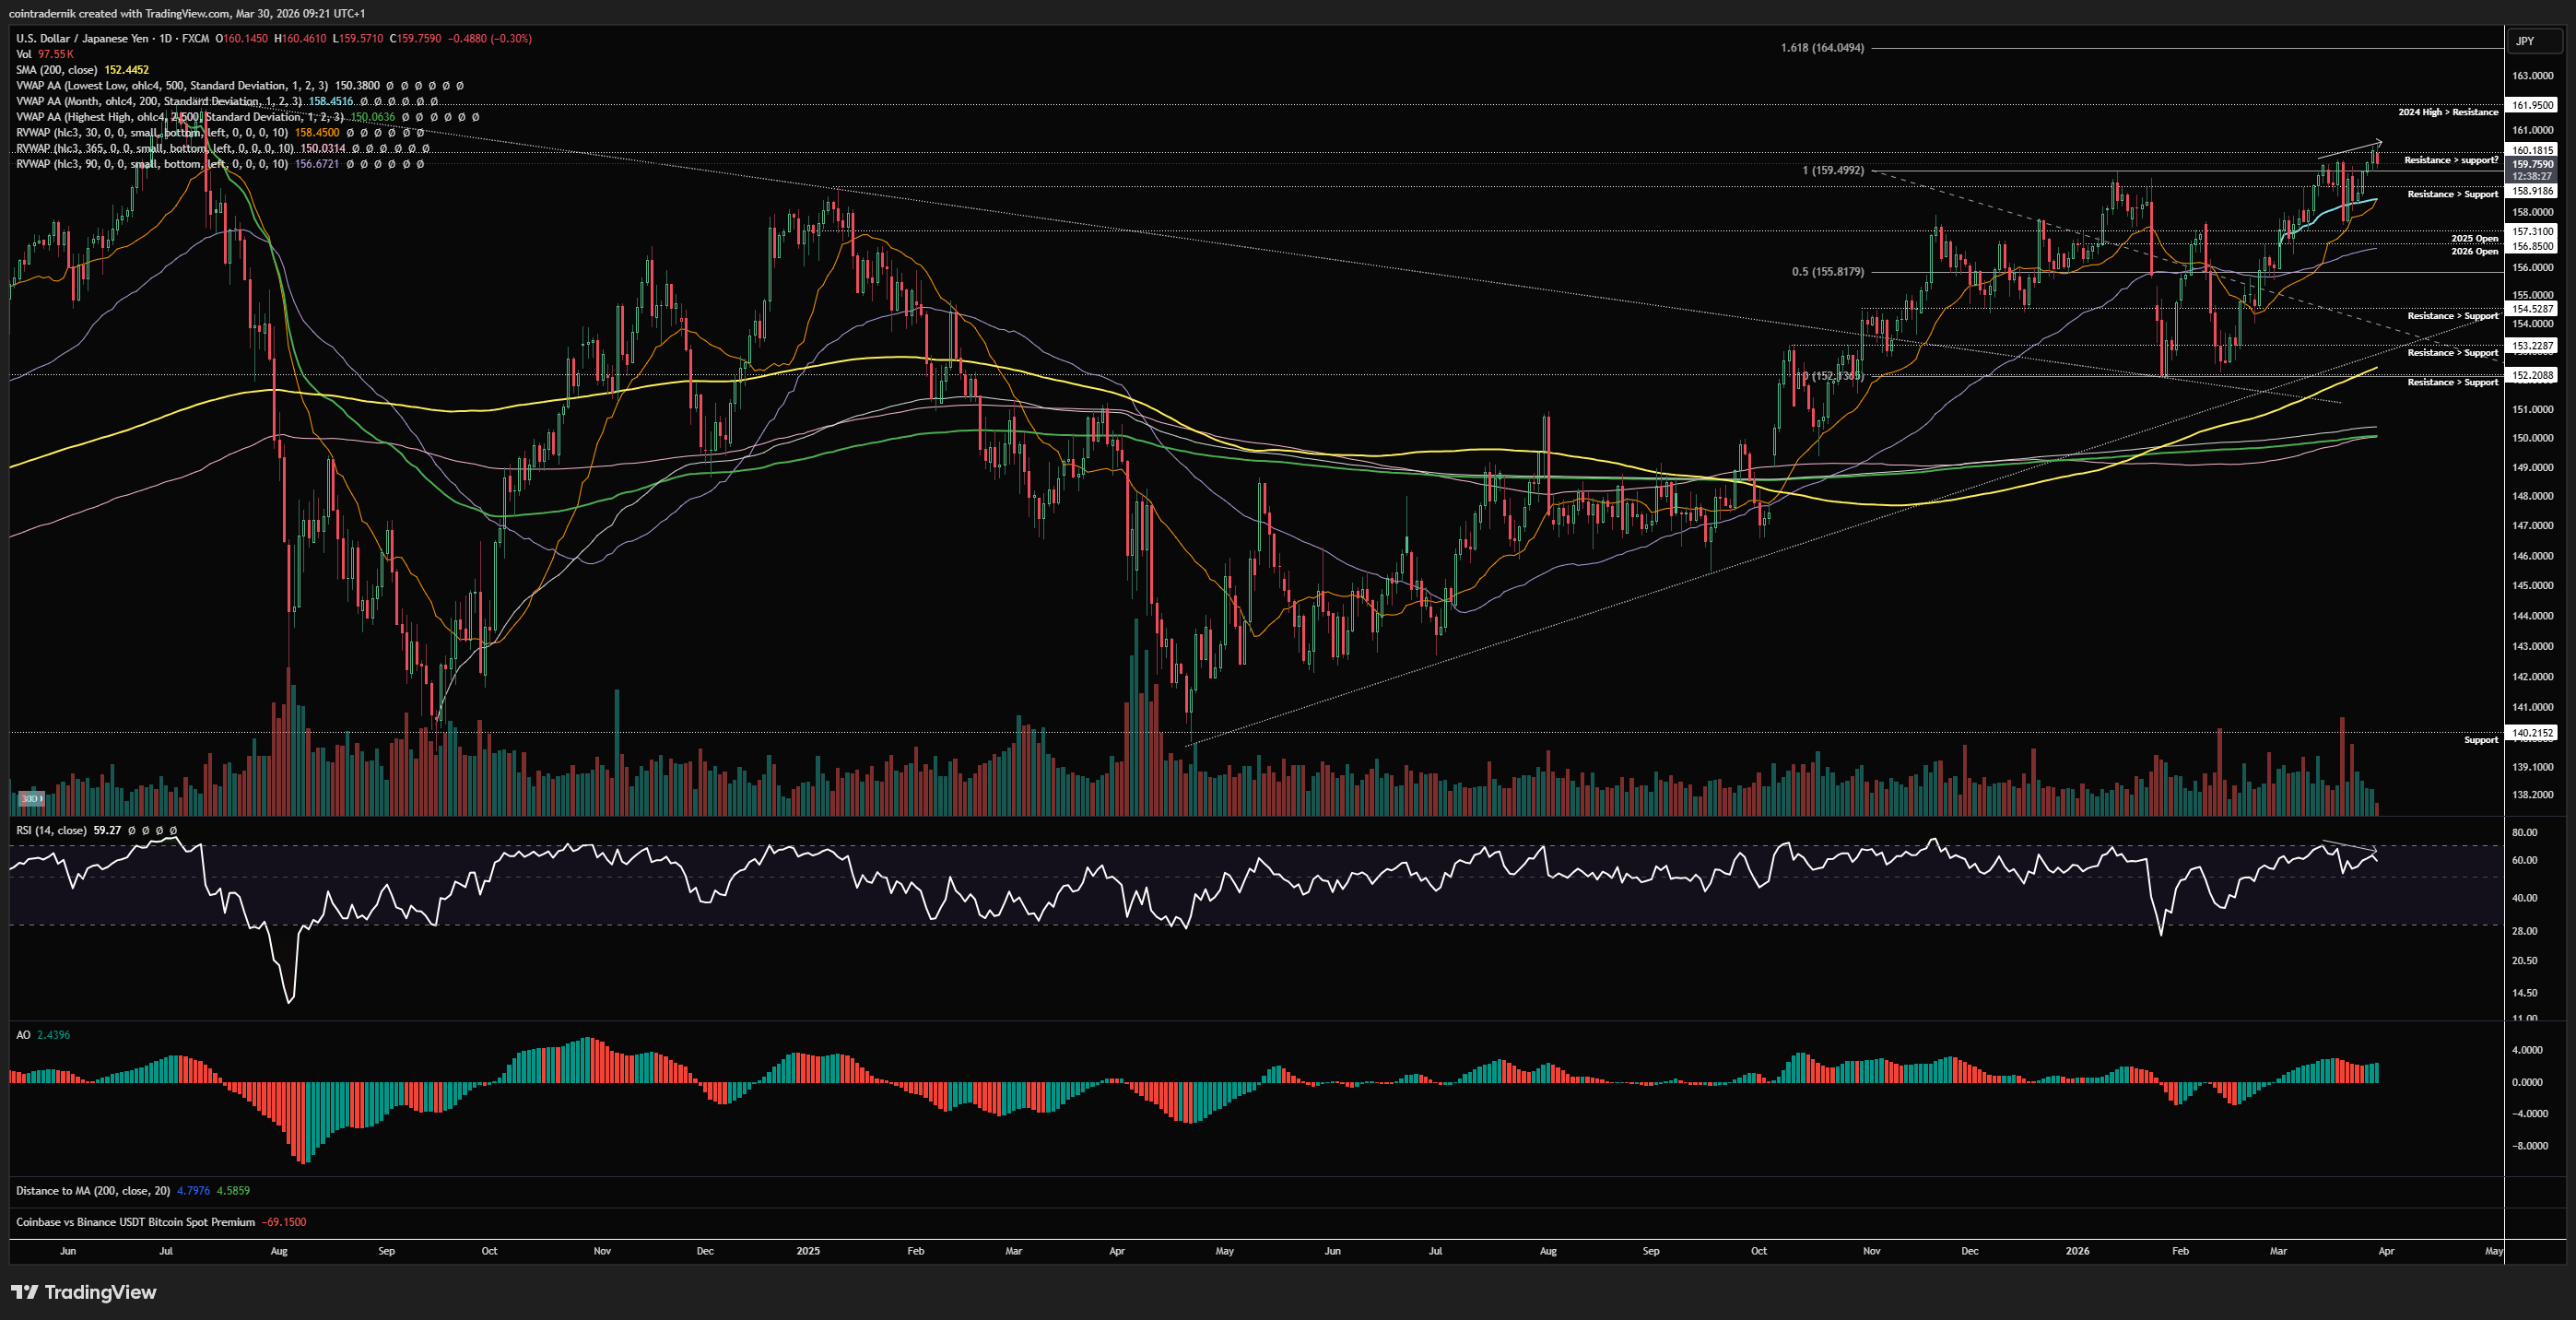Open the JPY currency selector

[2525, 41]
